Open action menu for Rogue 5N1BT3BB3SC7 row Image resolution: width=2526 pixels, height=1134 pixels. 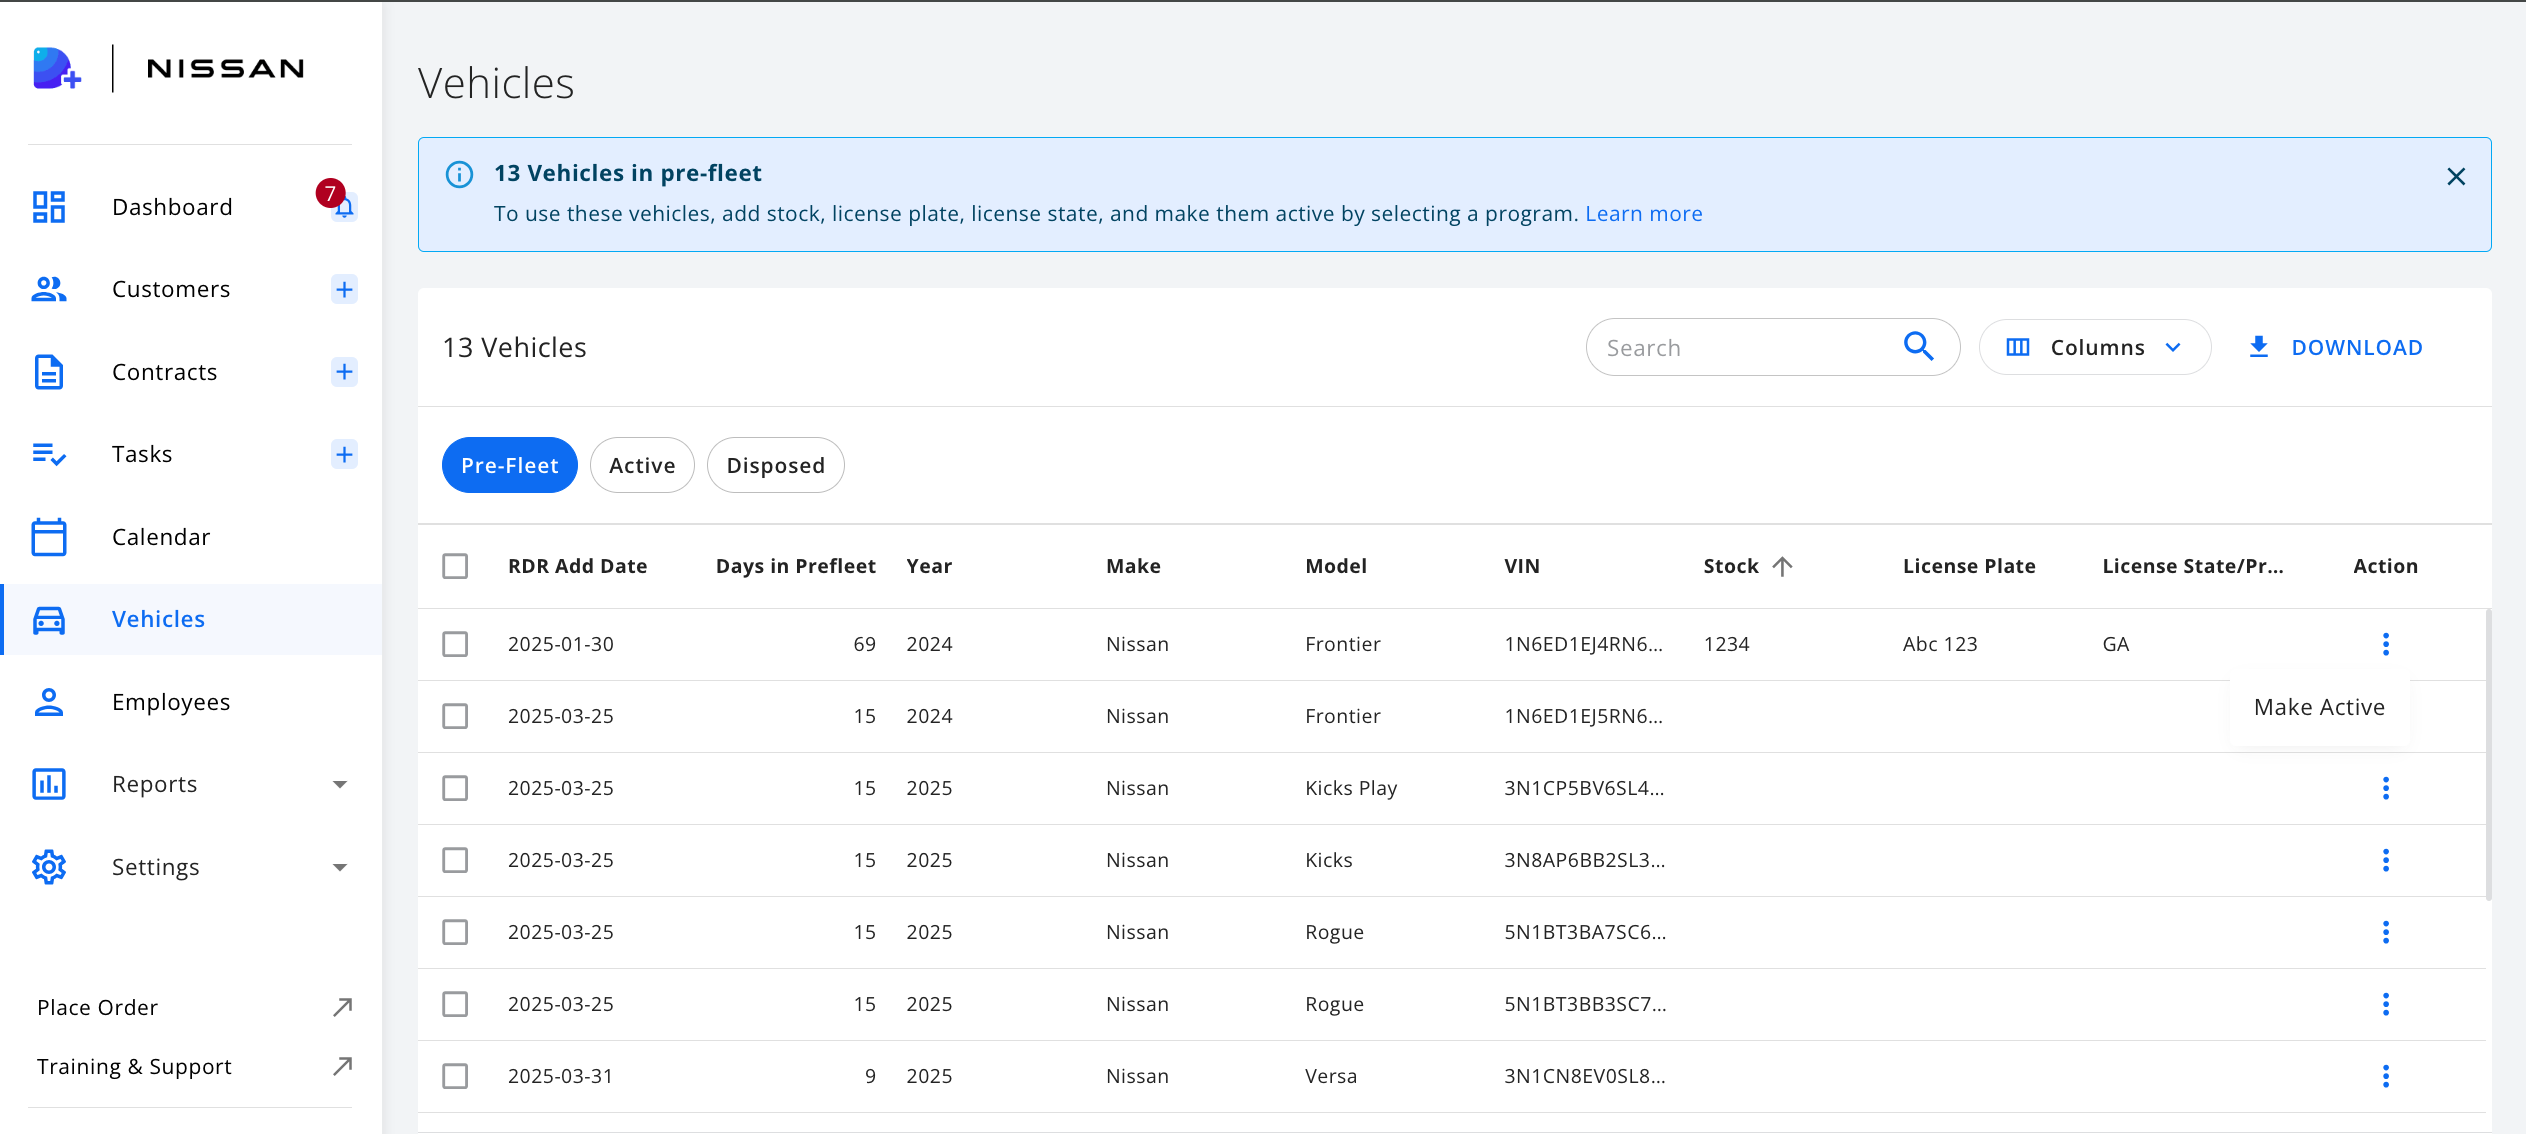pyautogui.click(x=2386, y=1004)
